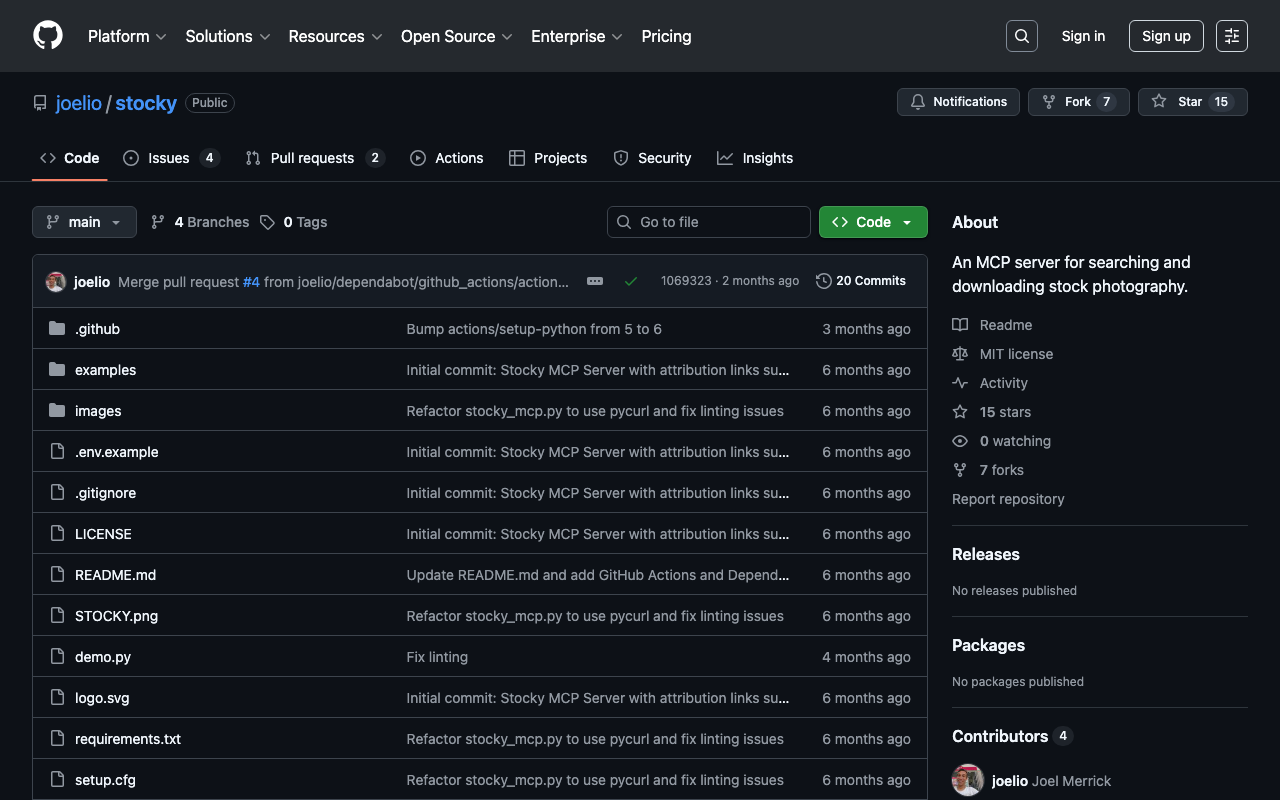1280x800 pixels.
Task: Click the 20 Commits history link
Action: click(861, 281)
